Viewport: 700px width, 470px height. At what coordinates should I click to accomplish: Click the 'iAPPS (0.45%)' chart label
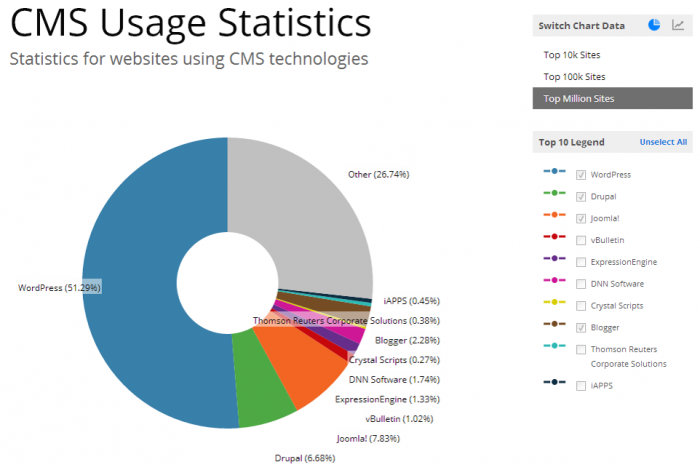(x=412, y=301)
